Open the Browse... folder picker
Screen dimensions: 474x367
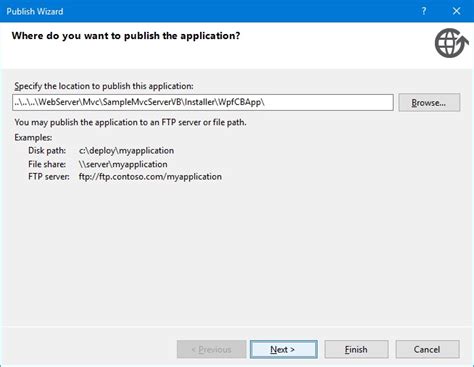point(429,103)
